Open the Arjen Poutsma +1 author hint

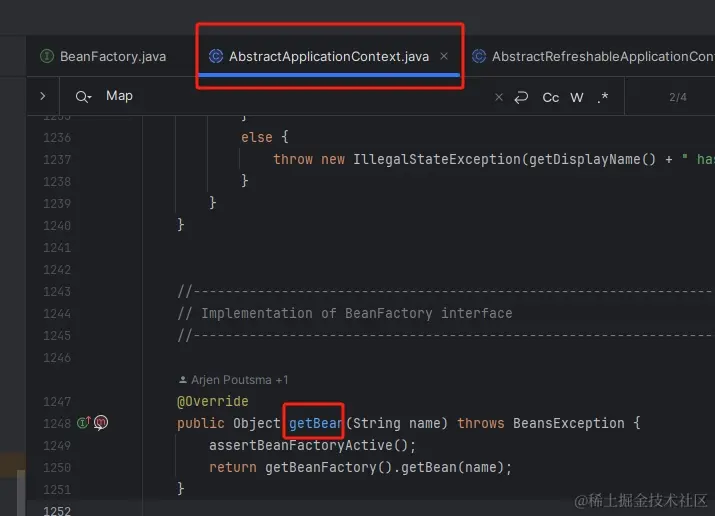coord(233,380)
